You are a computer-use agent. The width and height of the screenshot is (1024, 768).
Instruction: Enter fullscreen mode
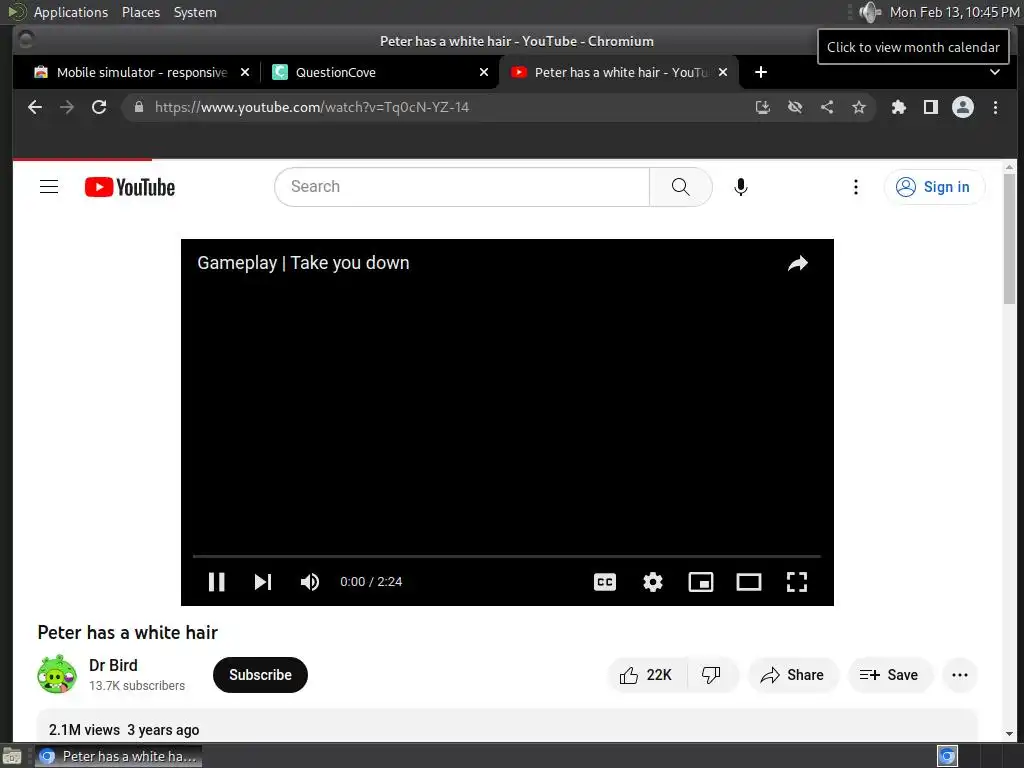(797, 582)
